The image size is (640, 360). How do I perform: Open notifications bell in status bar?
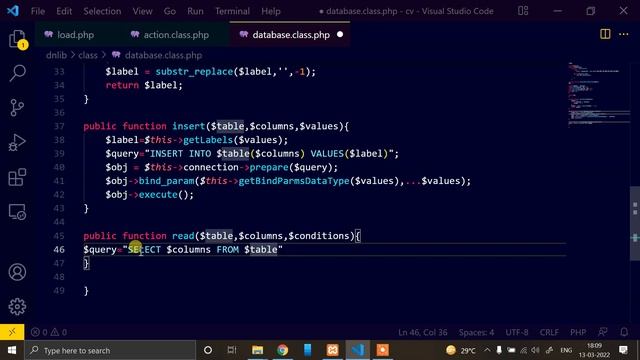coord(624,332)
